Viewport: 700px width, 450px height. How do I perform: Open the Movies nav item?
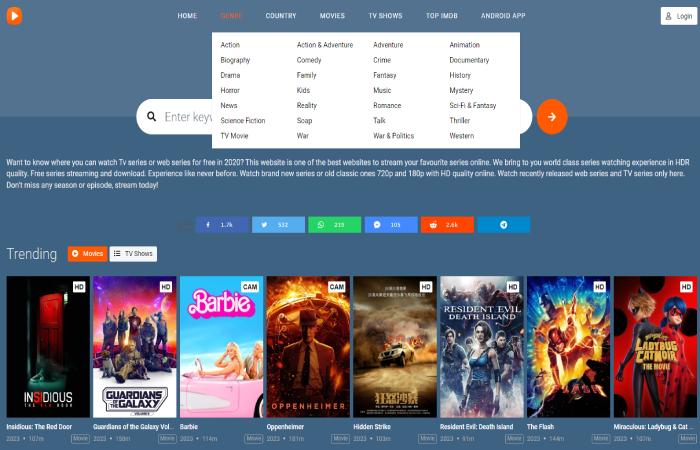[x=332, y=16]
